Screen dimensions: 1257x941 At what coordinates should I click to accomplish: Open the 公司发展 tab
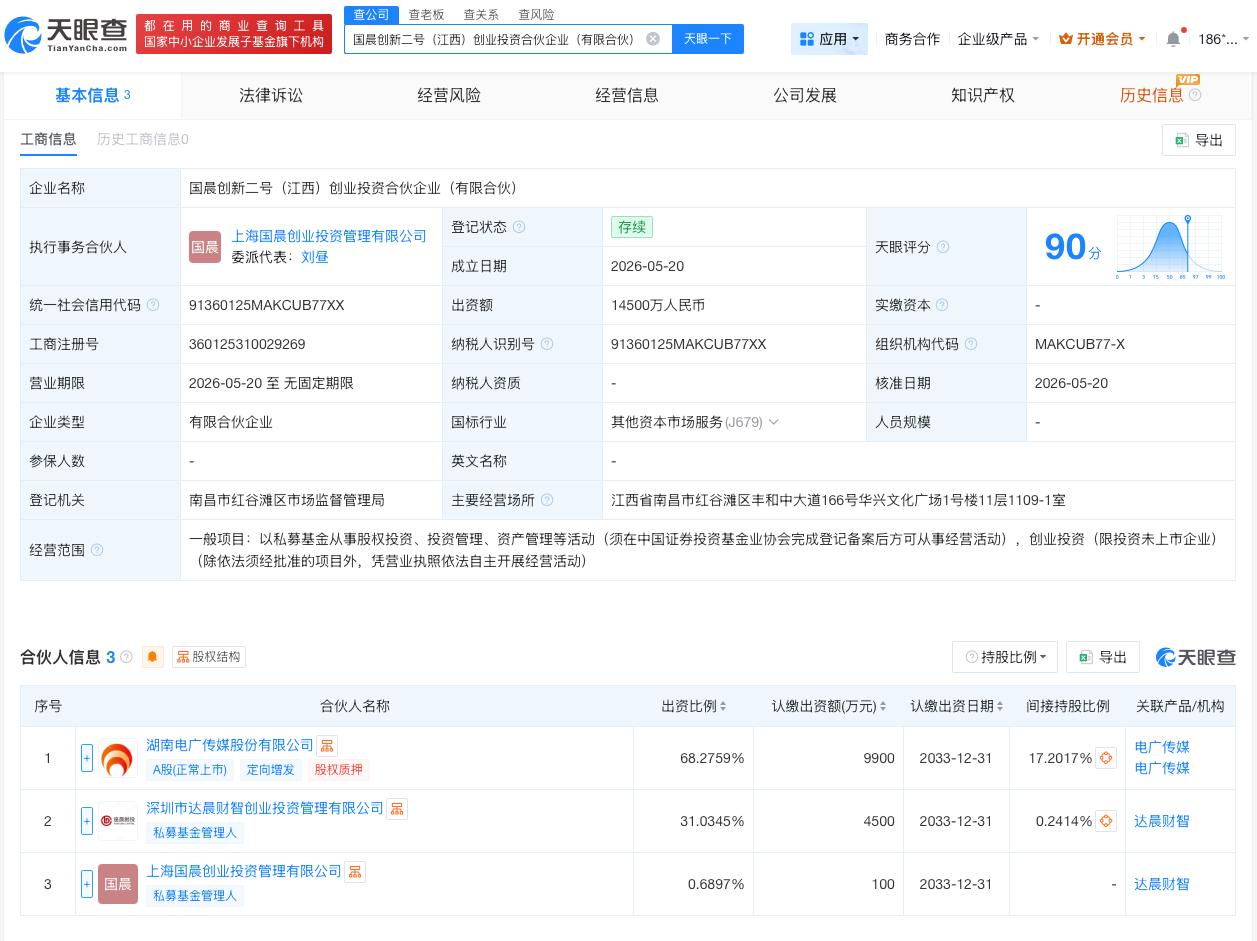(x=805, y=95)
